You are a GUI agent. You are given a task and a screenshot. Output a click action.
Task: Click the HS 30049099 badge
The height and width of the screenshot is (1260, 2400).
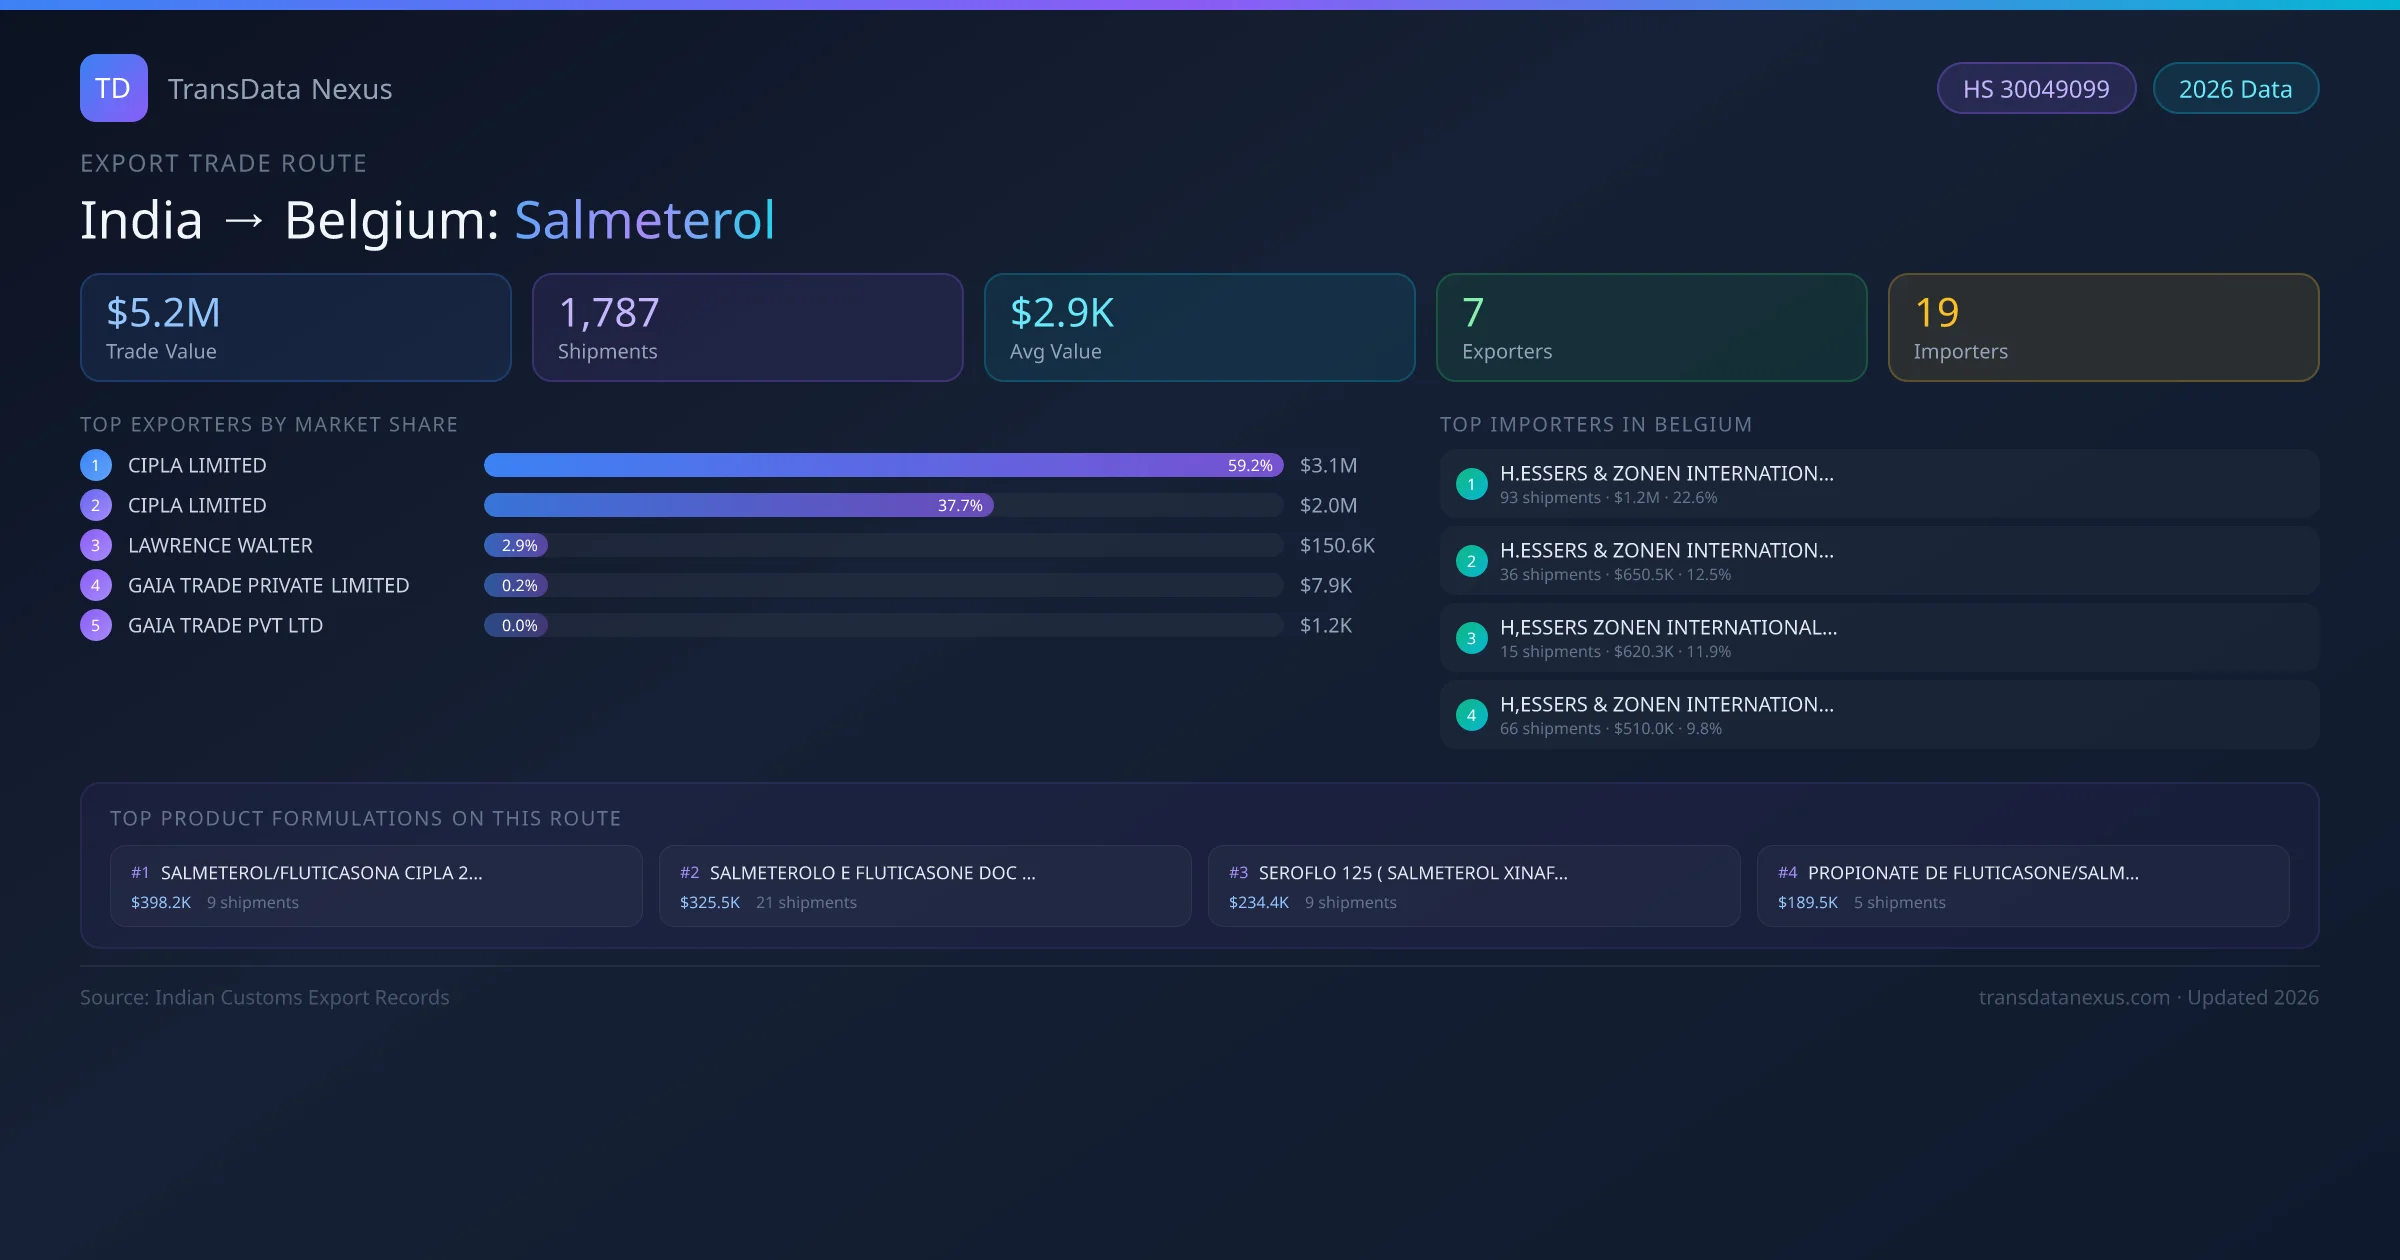point(2035,89)
